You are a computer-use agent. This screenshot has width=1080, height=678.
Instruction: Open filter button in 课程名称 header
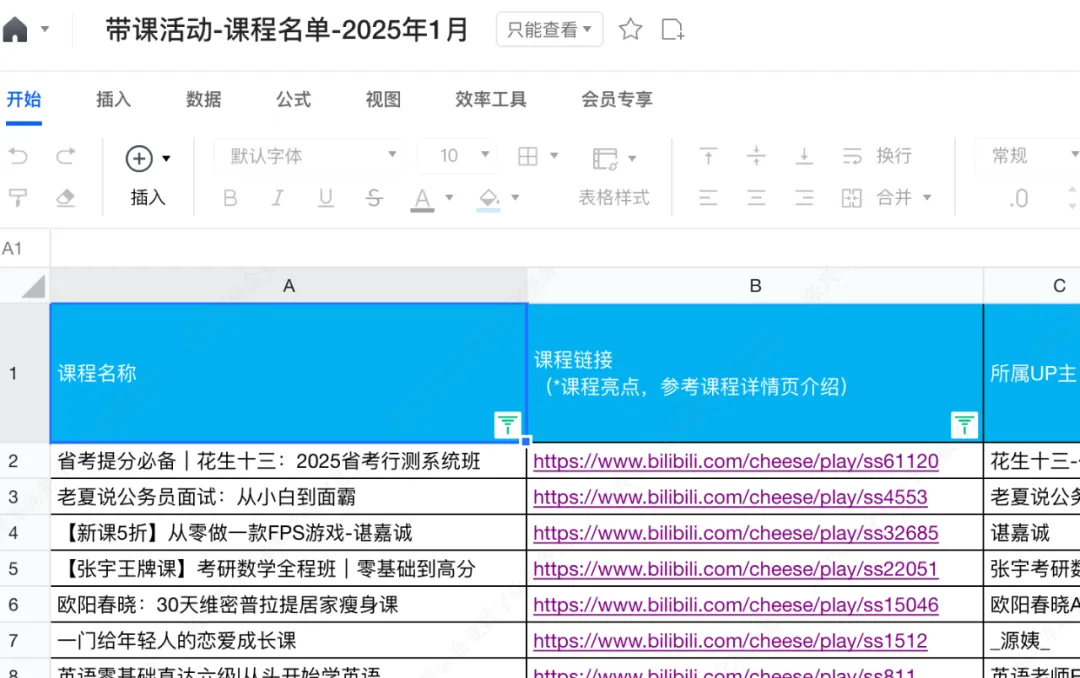[x=508, y=425]
